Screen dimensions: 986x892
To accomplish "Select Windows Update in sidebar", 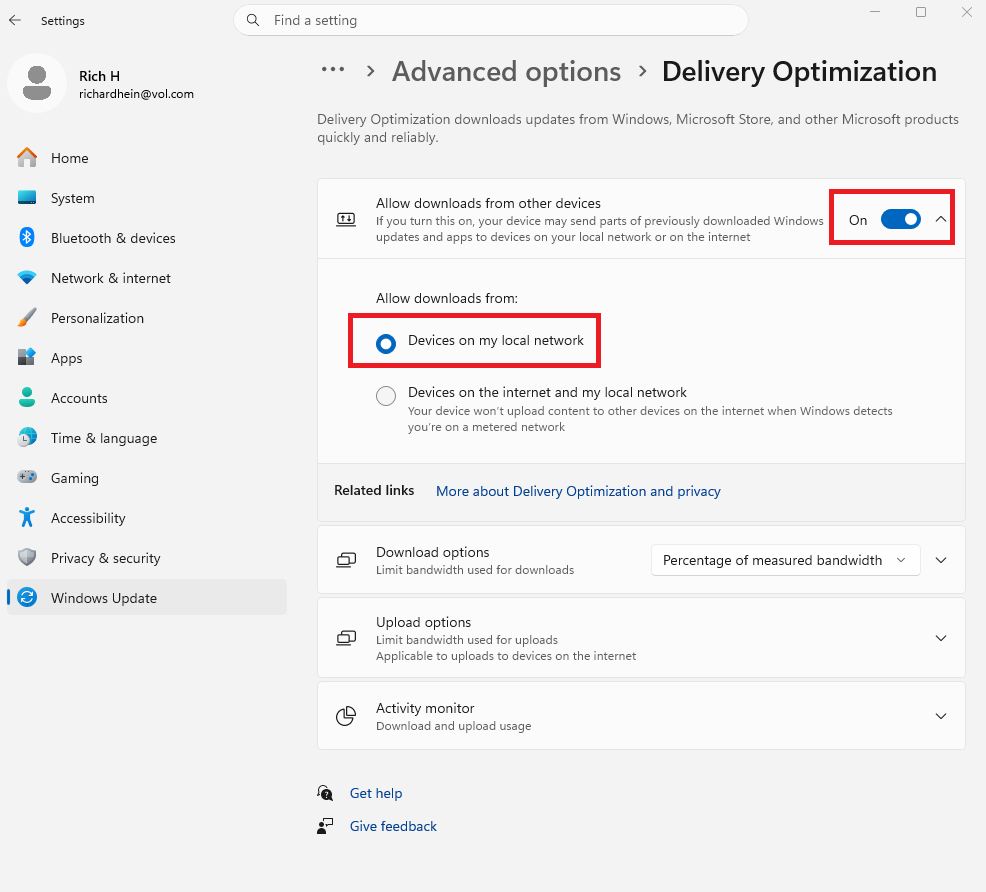I will tap(147, 597).
